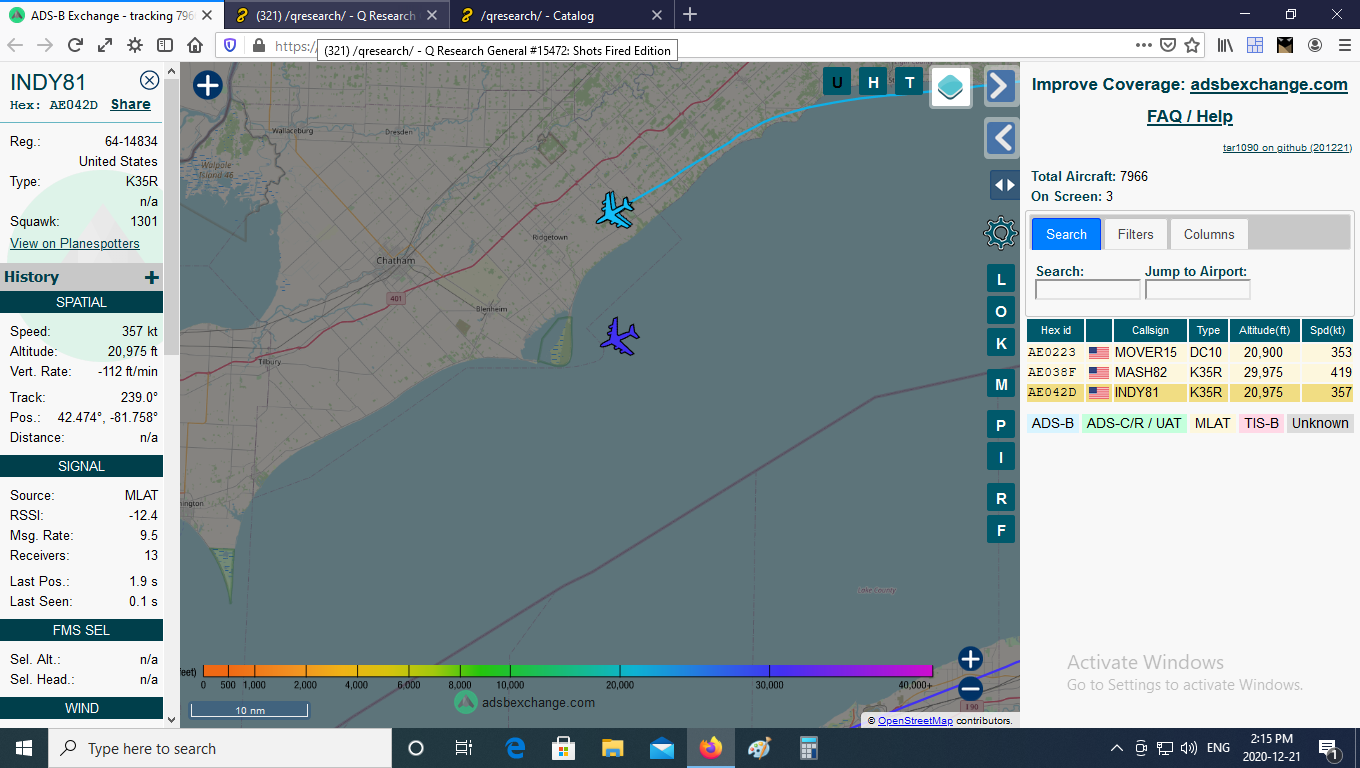This screenshot has height=768, width=1360.
Task: Toggle the M map option button
Action: tap(1001, 384)
